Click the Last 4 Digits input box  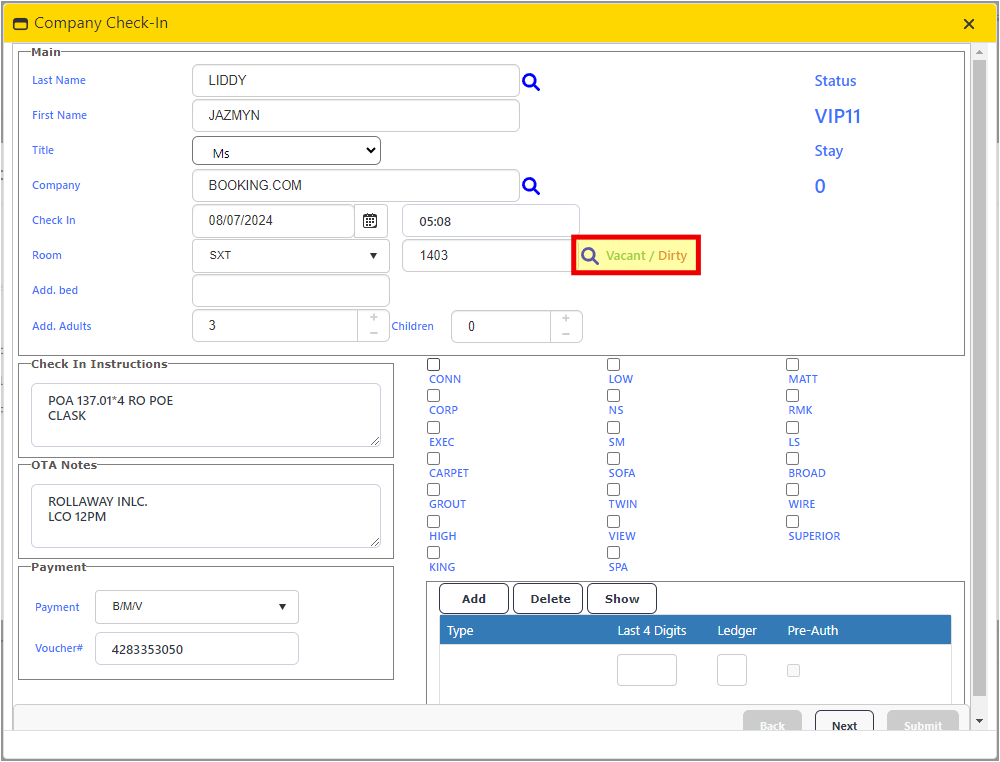647,670
